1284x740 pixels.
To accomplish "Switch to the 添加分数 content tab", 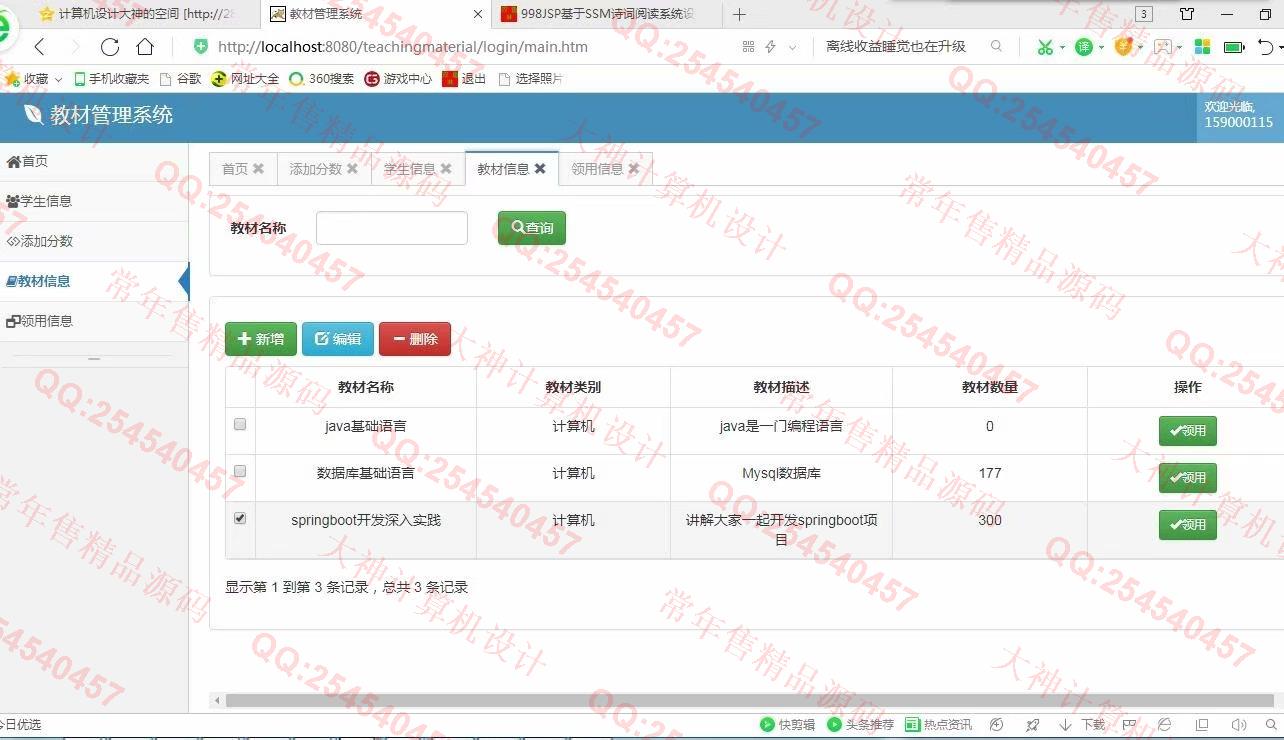I will point(315,169).
